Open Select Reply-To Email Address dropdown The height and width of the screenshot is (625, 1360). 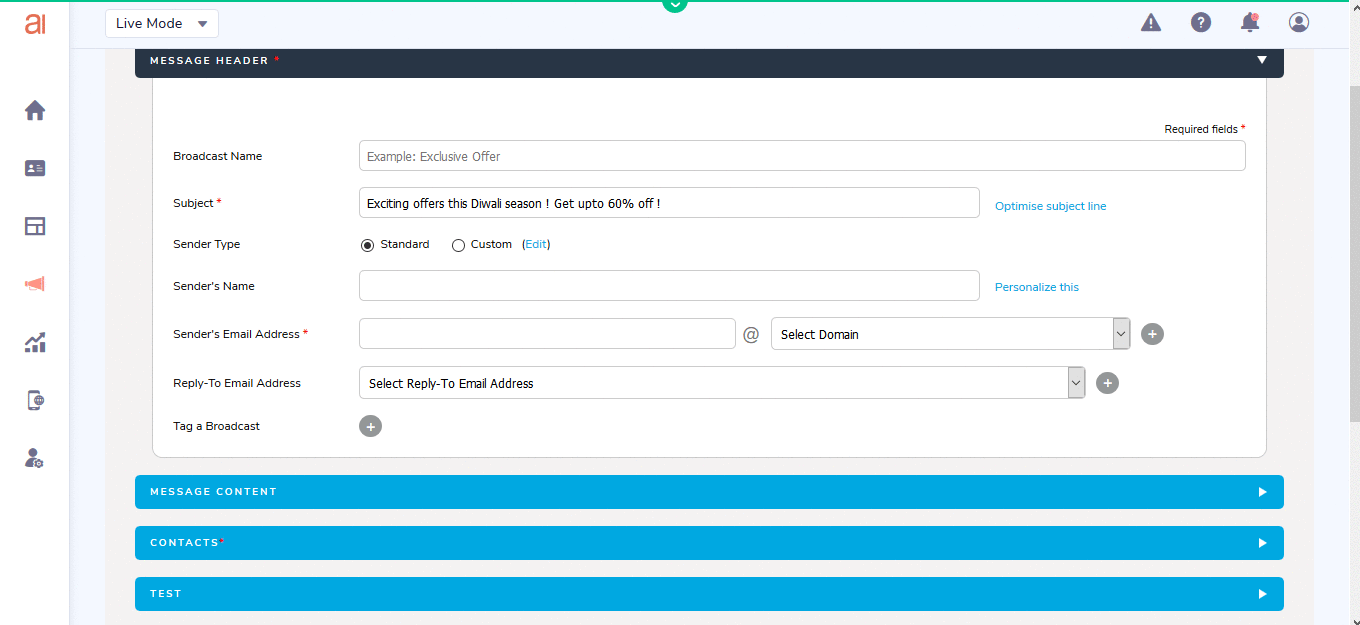click(722, 383)
